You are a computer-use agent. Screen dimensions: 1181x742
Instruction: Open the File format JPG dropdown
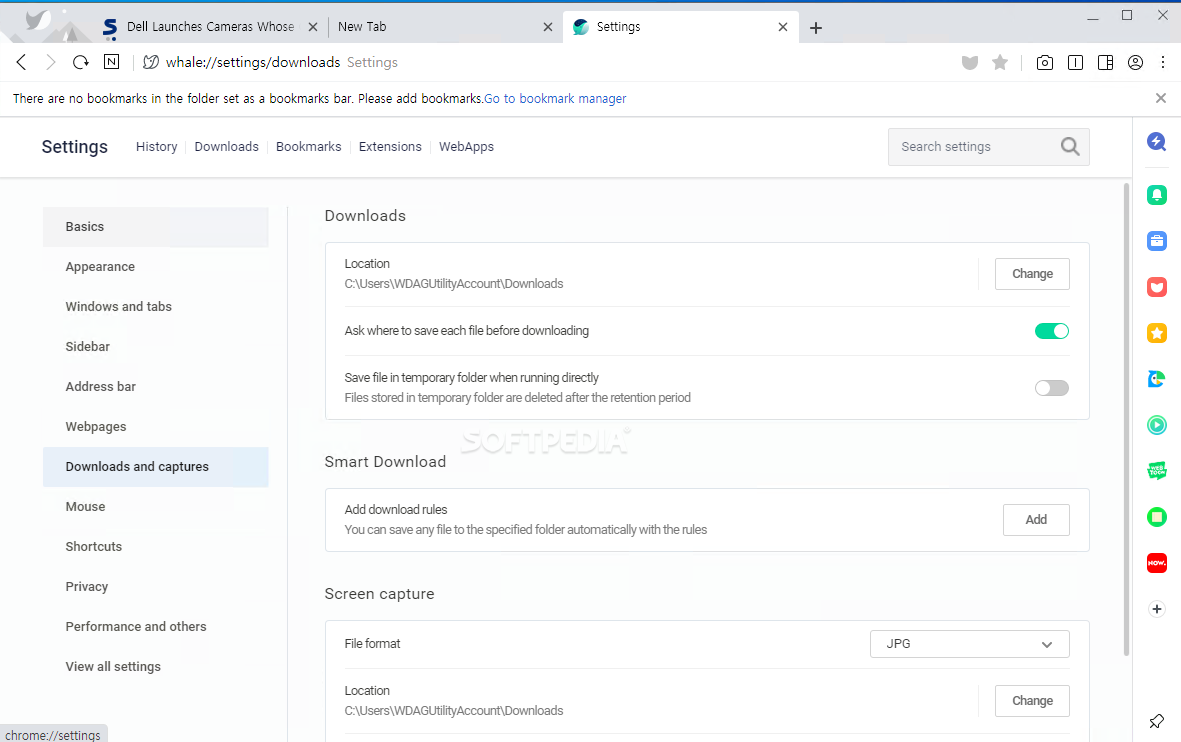point(969,644)
